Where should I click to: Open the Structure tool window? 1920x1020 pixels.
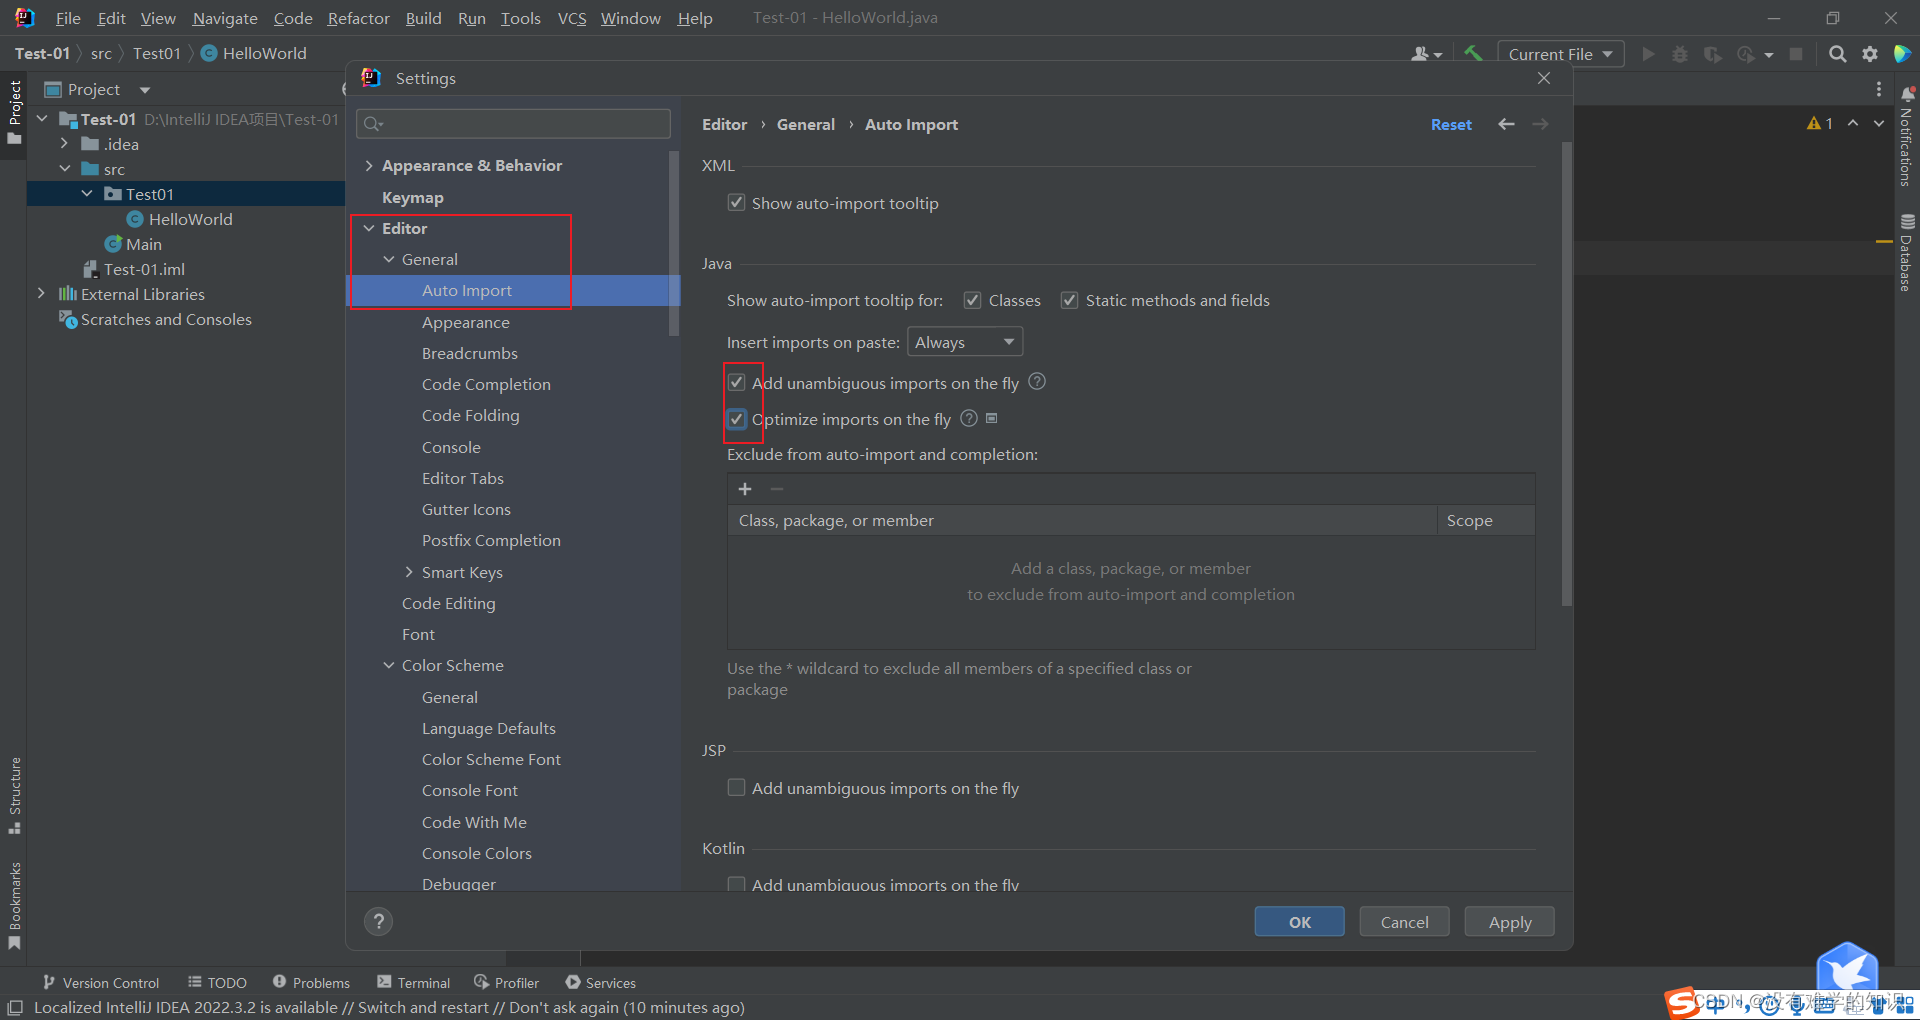coord(15,795)
